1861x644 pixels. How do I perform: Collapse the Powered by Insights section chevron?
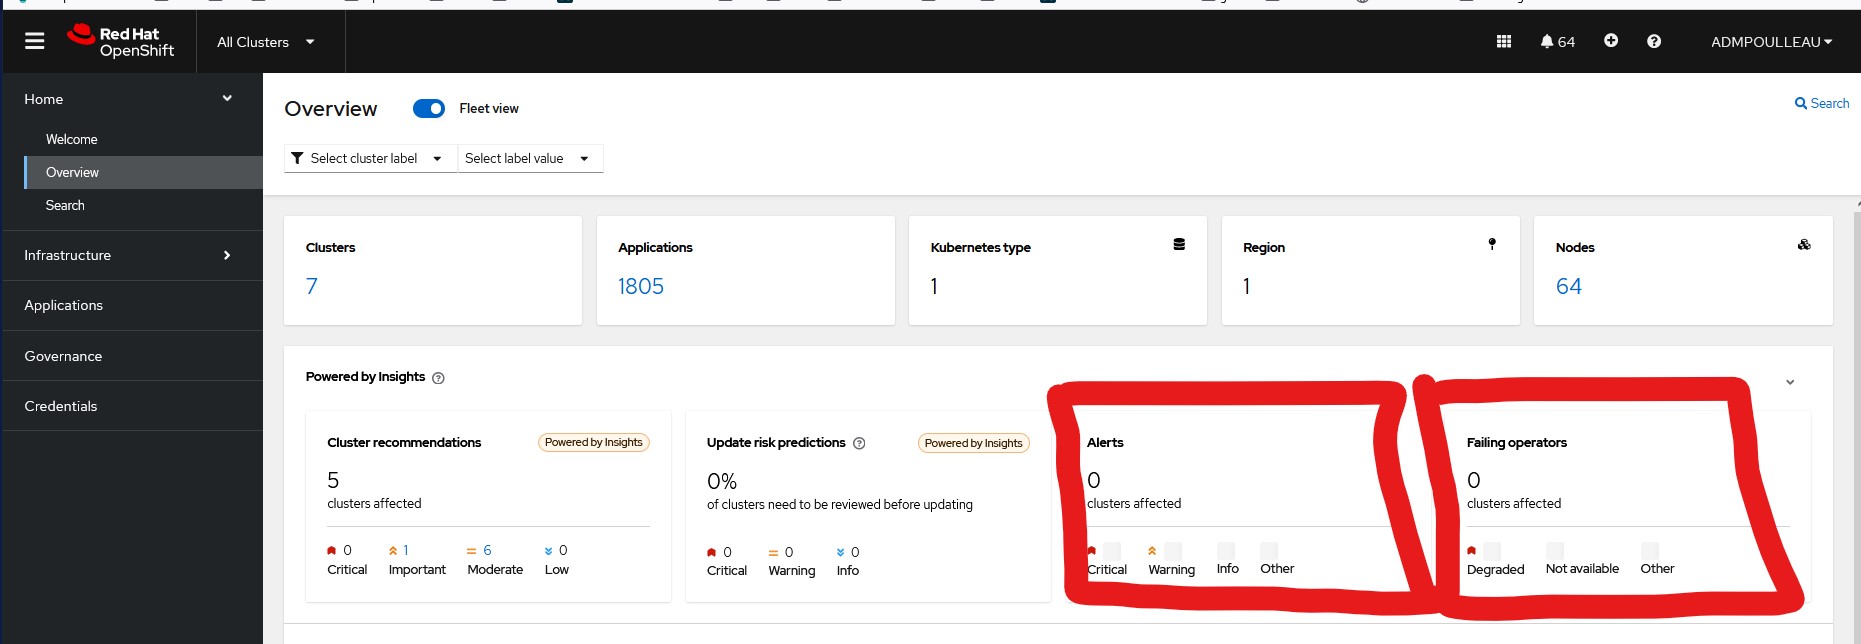point(1790,382)
